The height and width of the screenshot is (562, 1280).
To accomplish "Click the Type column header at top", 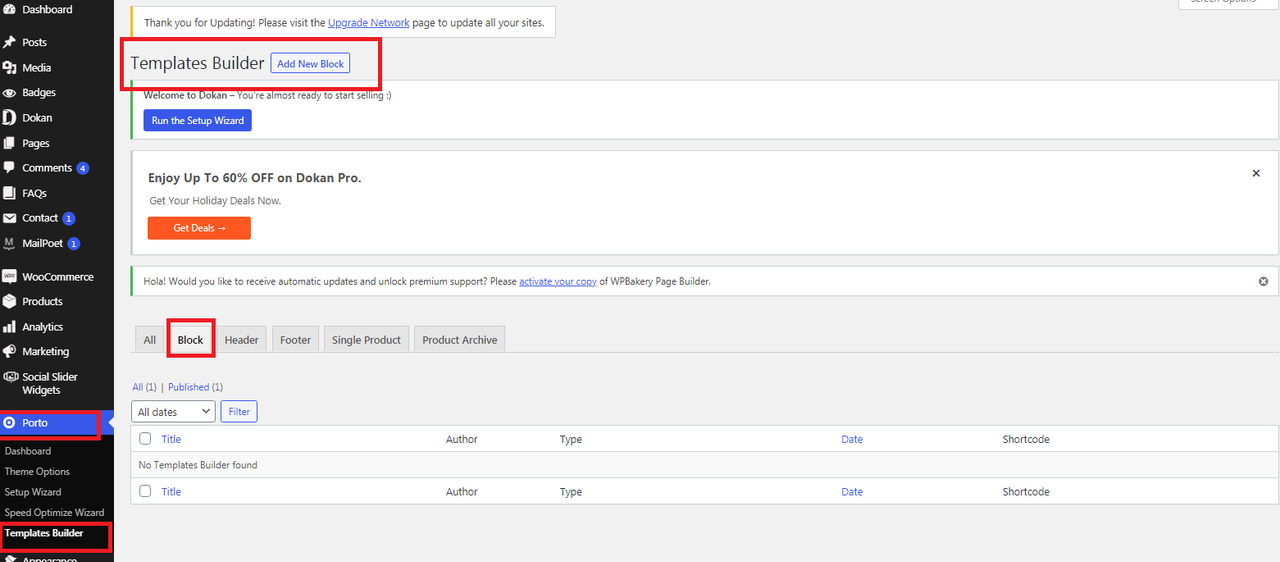I will [571, 439].
